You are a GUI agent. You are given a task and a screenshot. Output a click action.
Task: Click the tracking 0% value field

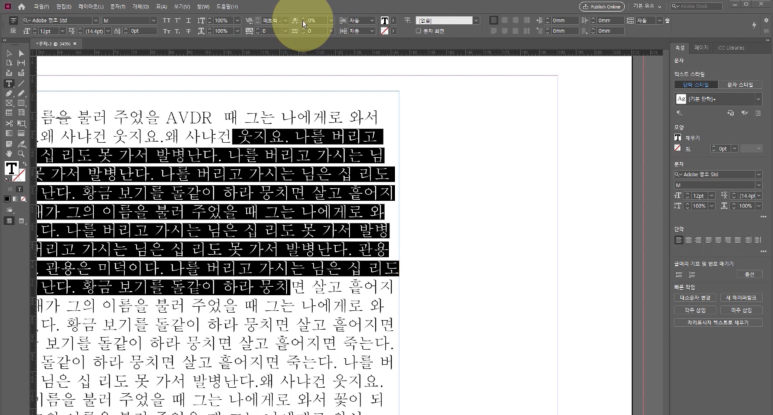[316, 21]
